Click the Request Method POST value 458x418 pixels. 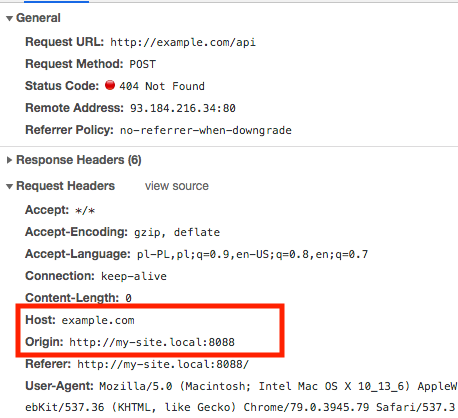tap(142, 64)
